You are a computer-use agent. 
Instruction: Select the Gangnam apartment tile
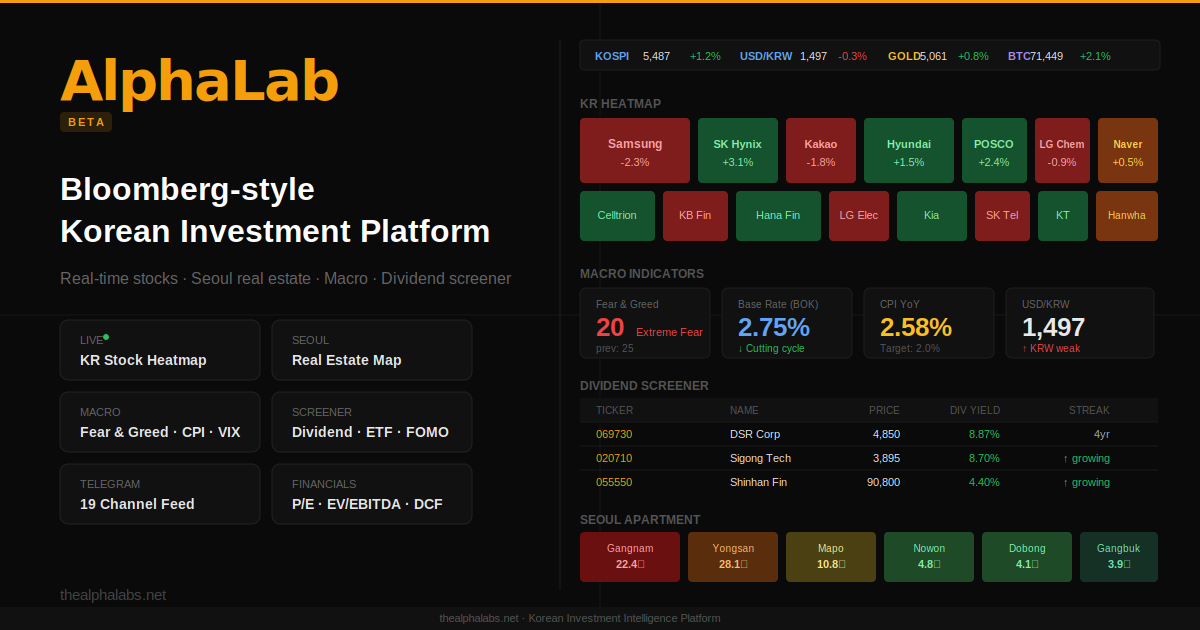pos(630,557)
